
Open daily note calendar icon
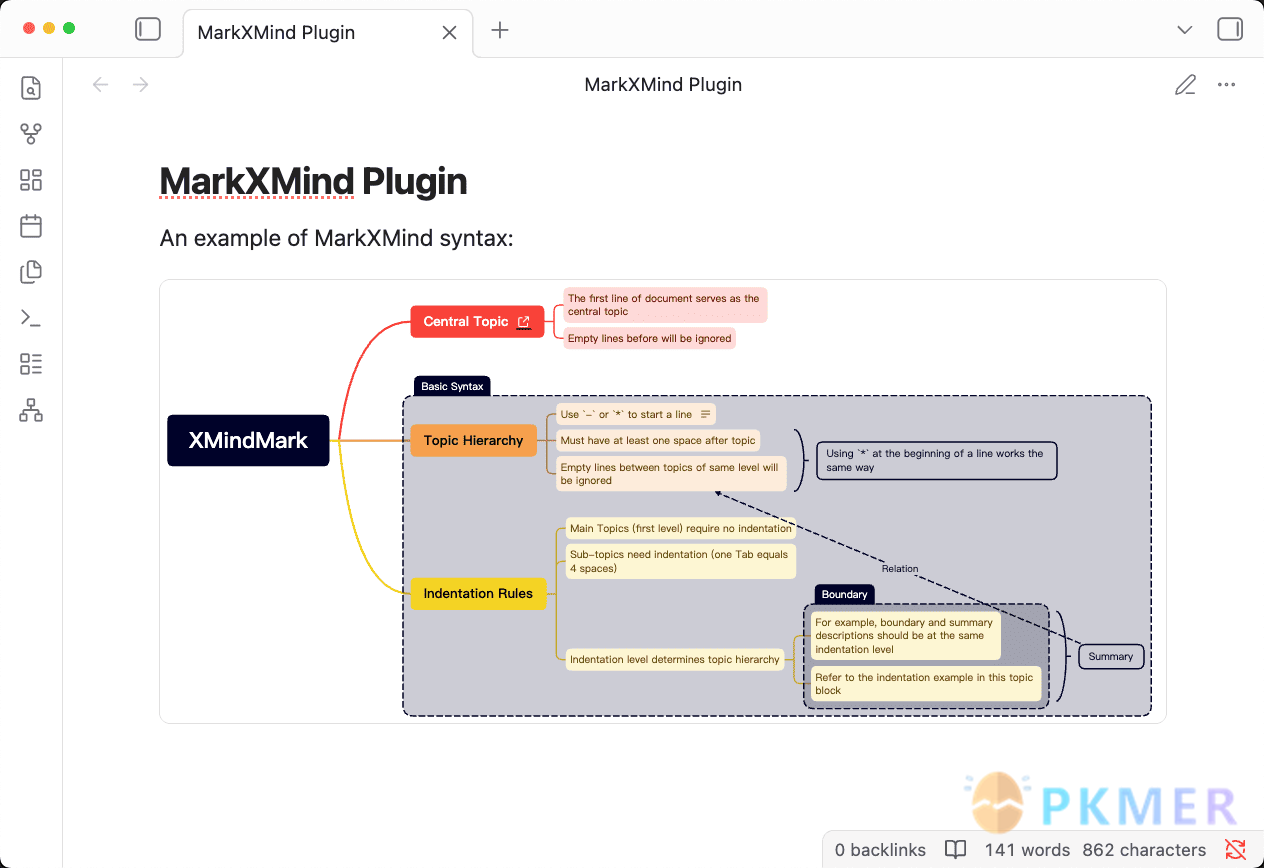click(x=31, y=226)
